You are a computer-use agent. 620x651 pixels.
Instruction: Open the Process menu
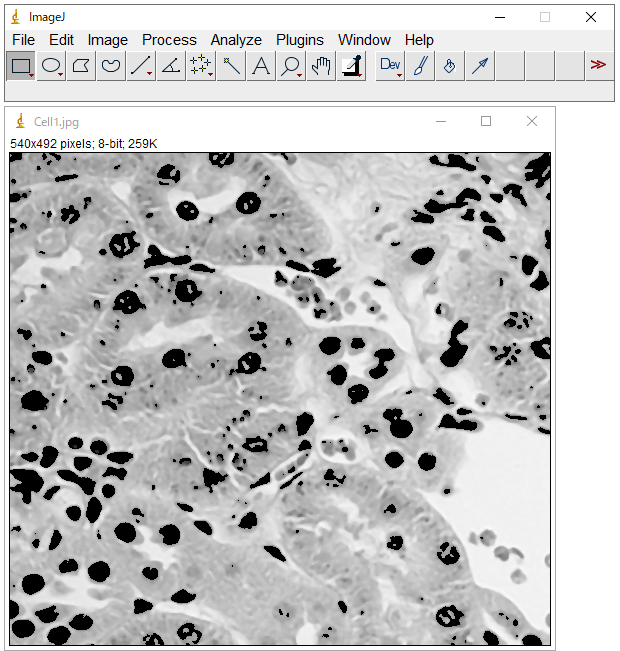click(x=169, y=40)
